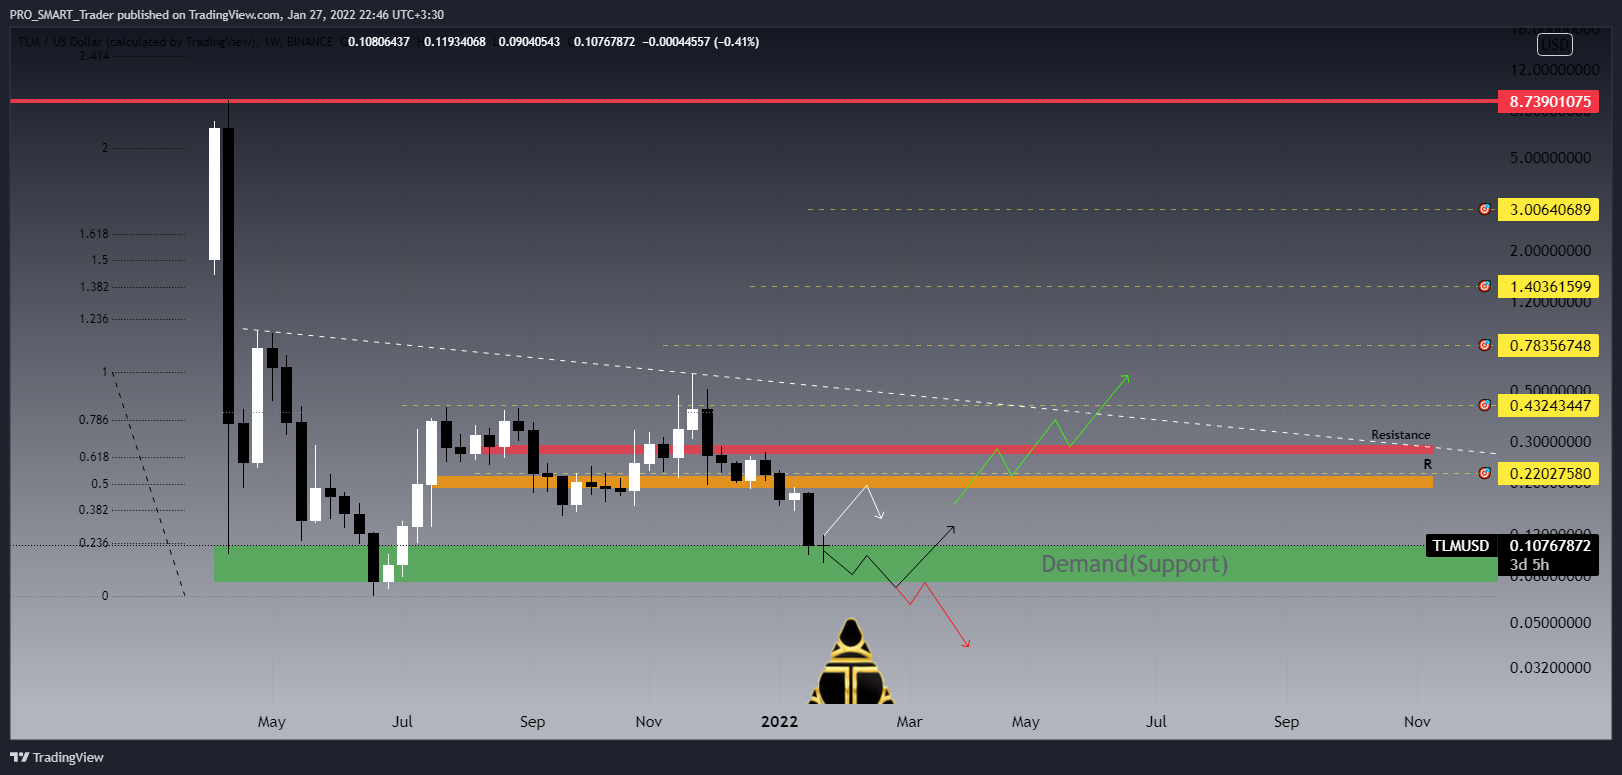Select the yellow 1.40361599 price label

(1548, 286)
